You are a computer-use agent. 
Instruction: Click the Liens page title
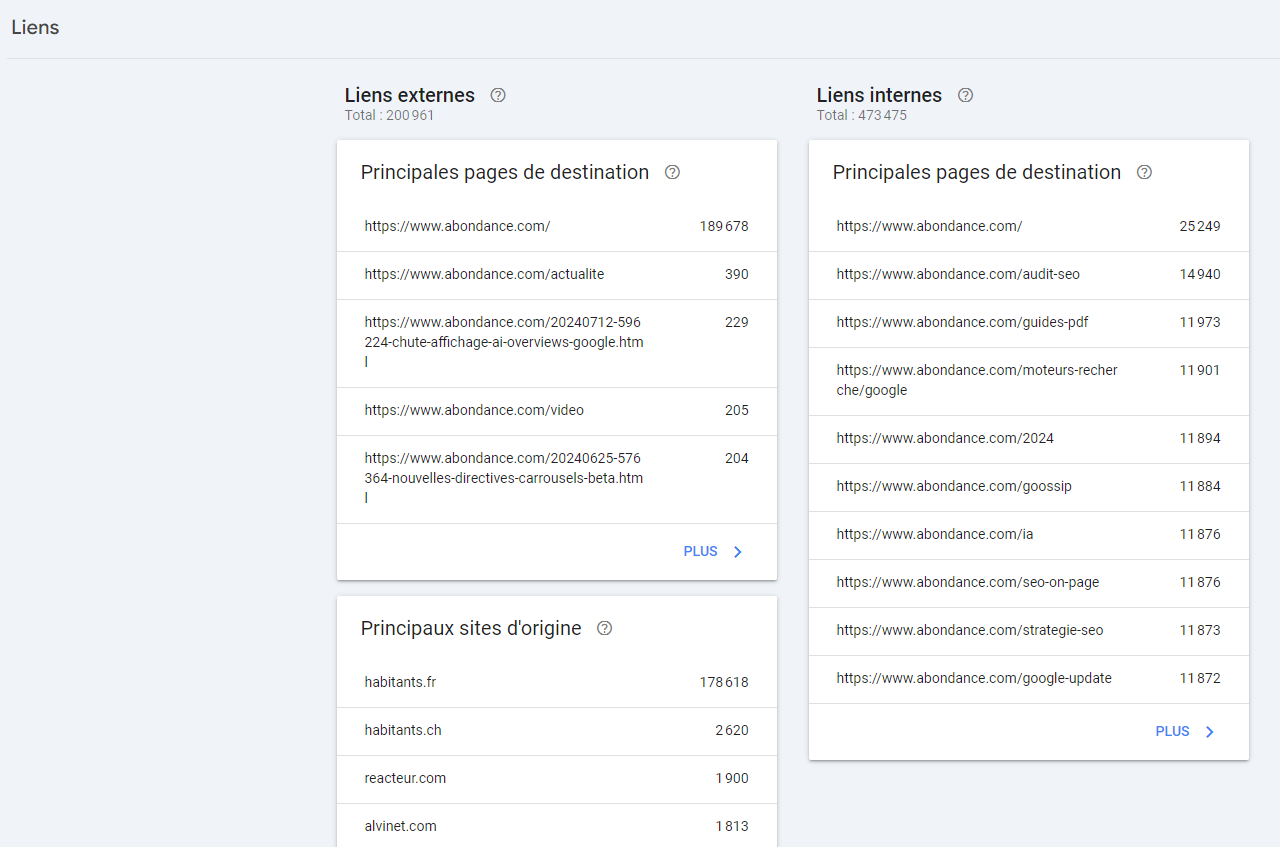click(x=35, y=28)
